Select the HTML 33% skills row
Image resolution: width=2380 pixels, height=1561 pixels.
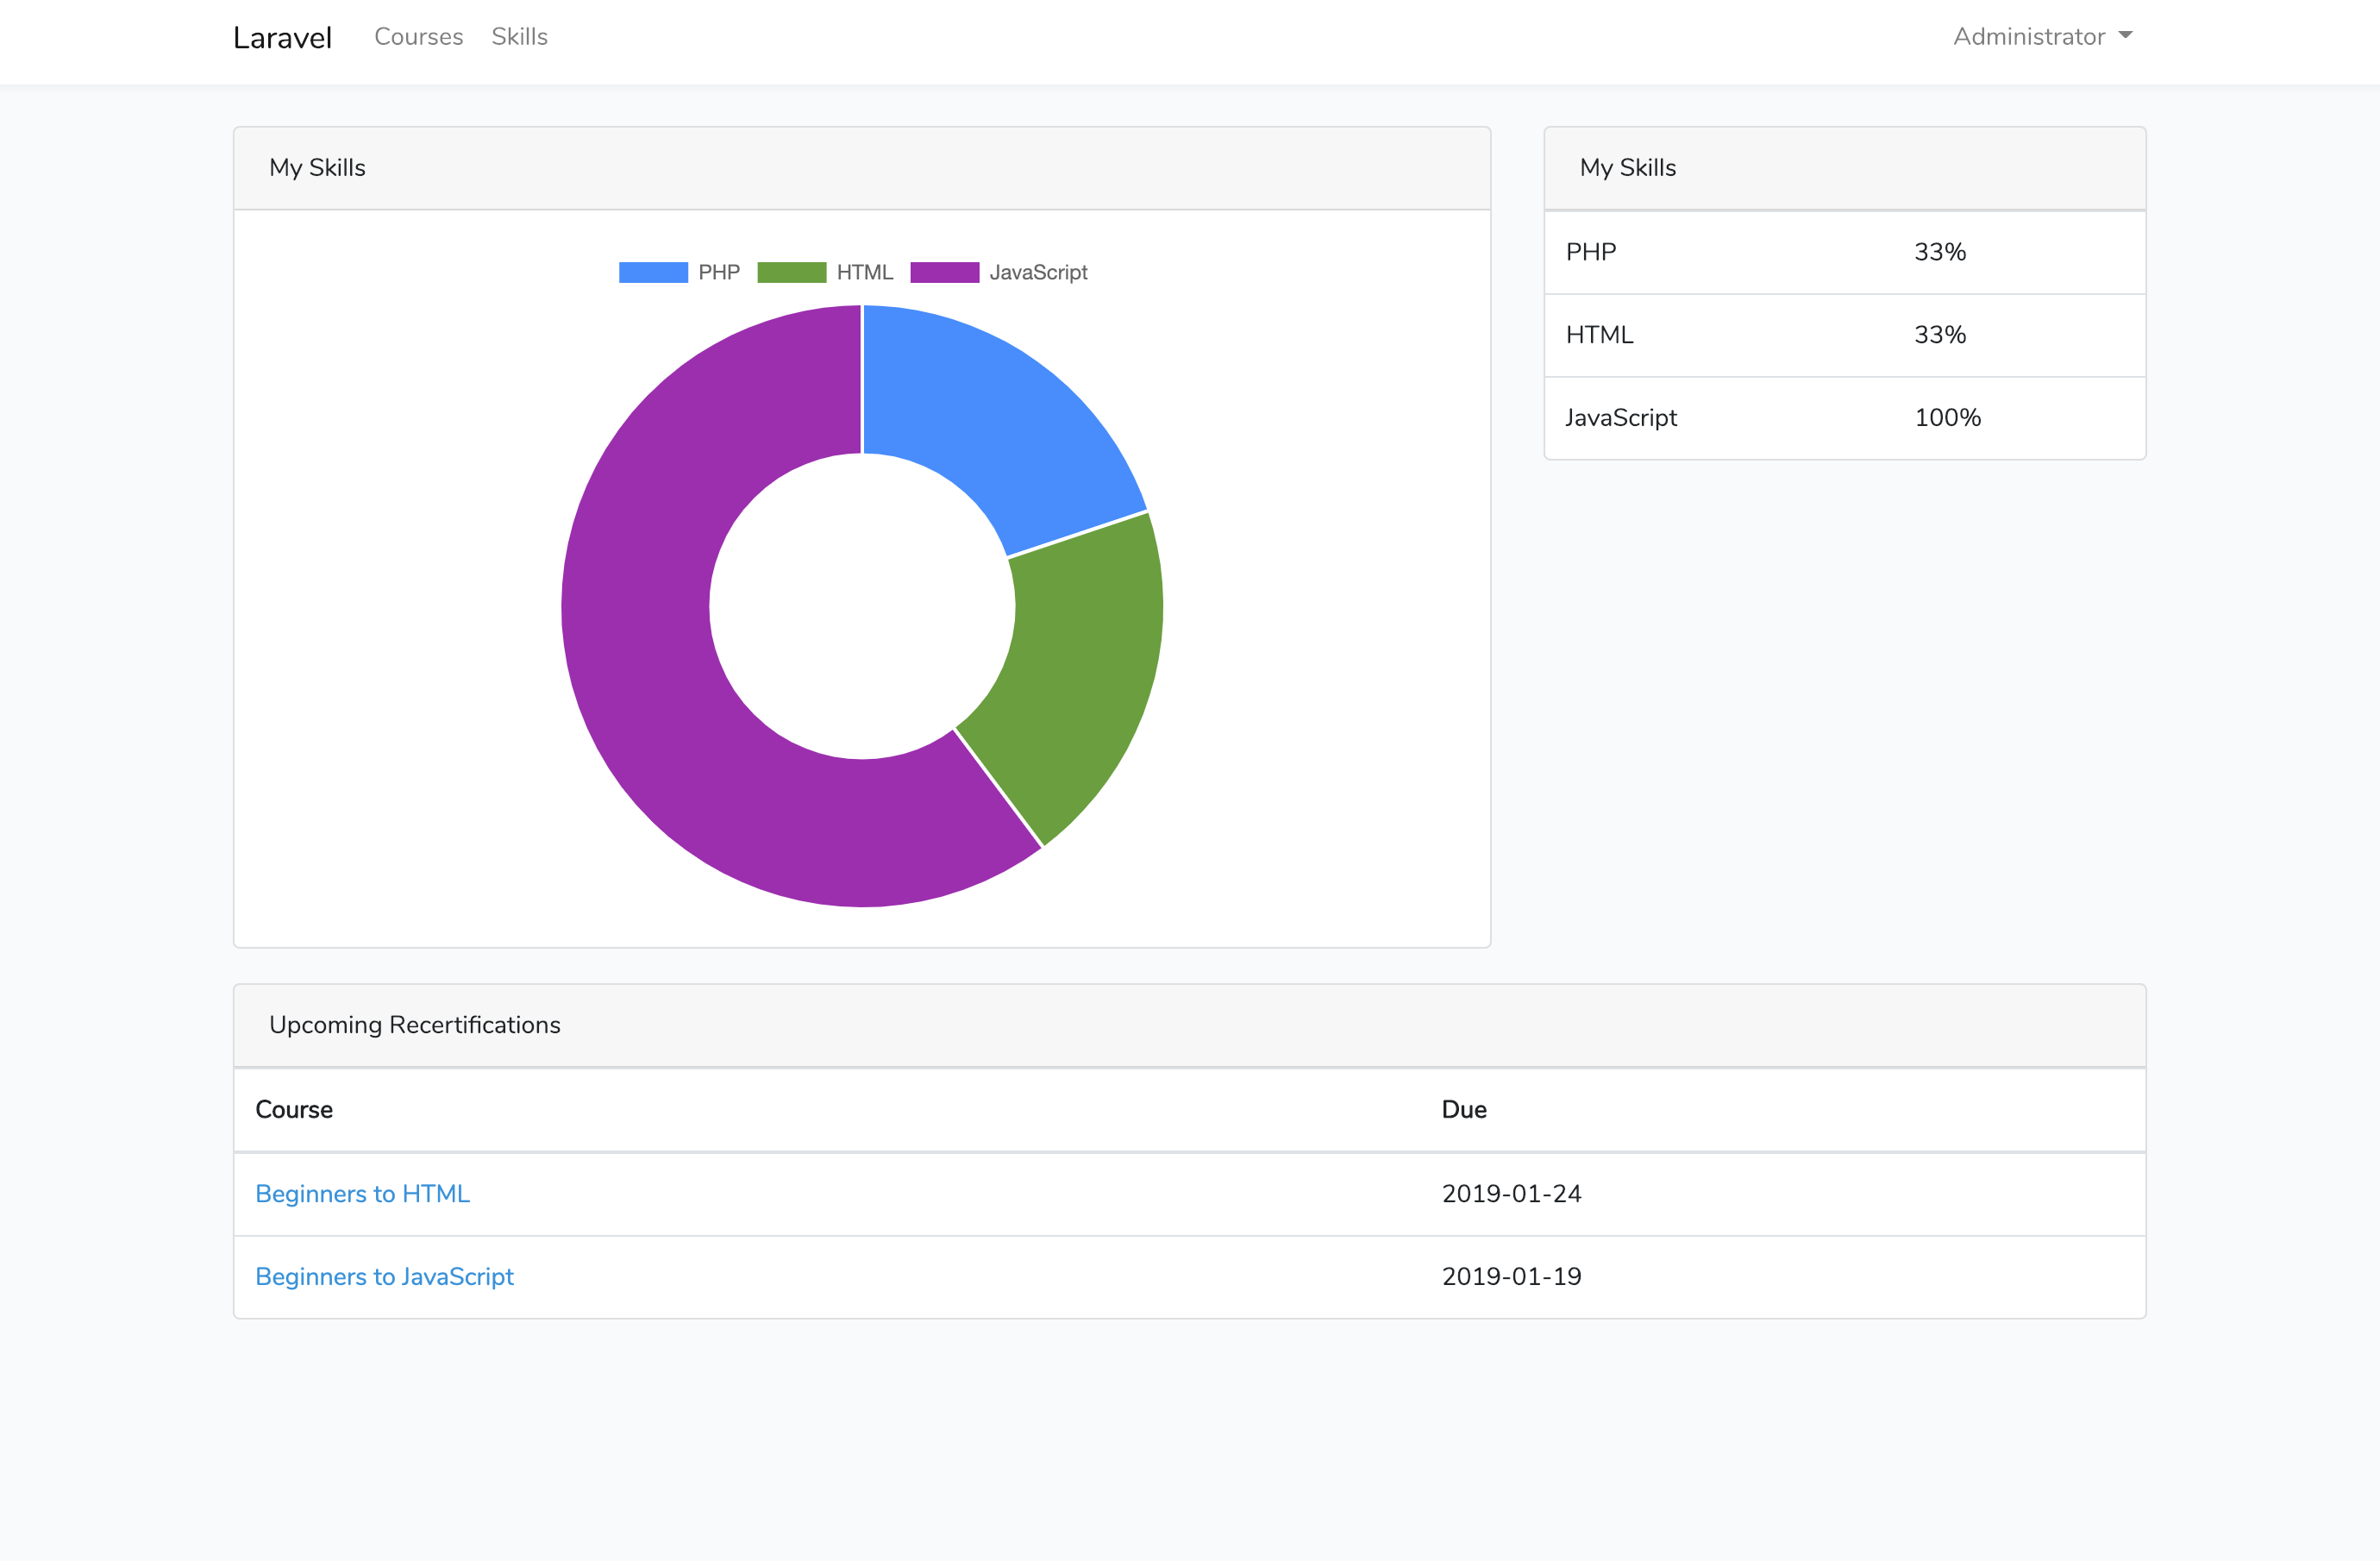tap(1844, 335)
